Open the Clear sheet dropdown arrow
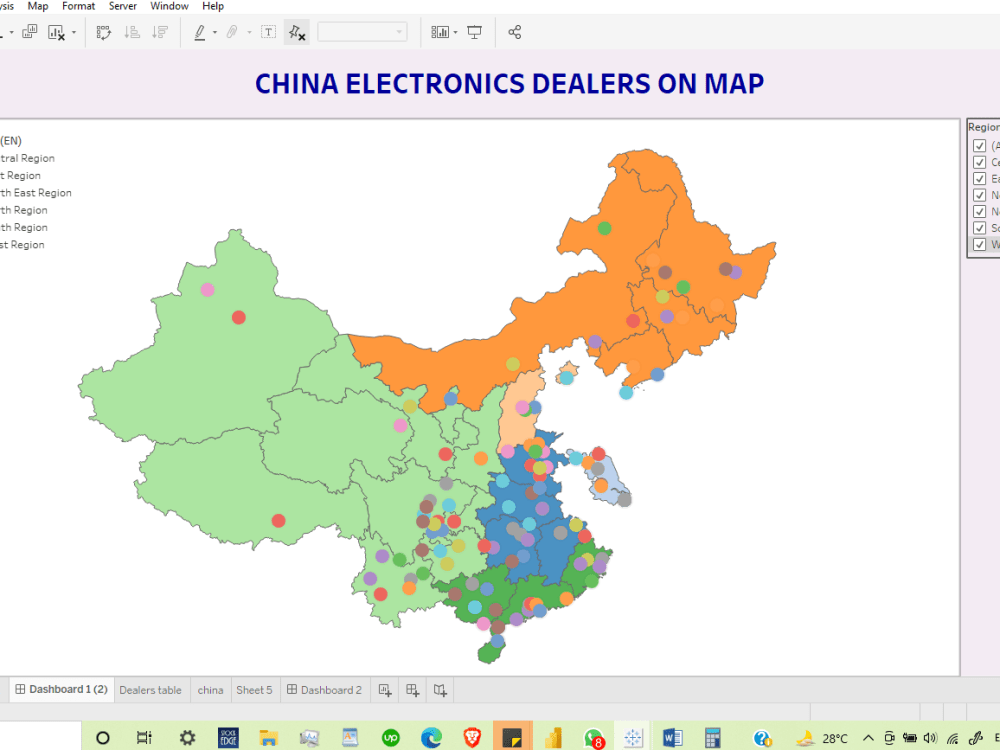The image size is (1000, 750). pos(74,33)
